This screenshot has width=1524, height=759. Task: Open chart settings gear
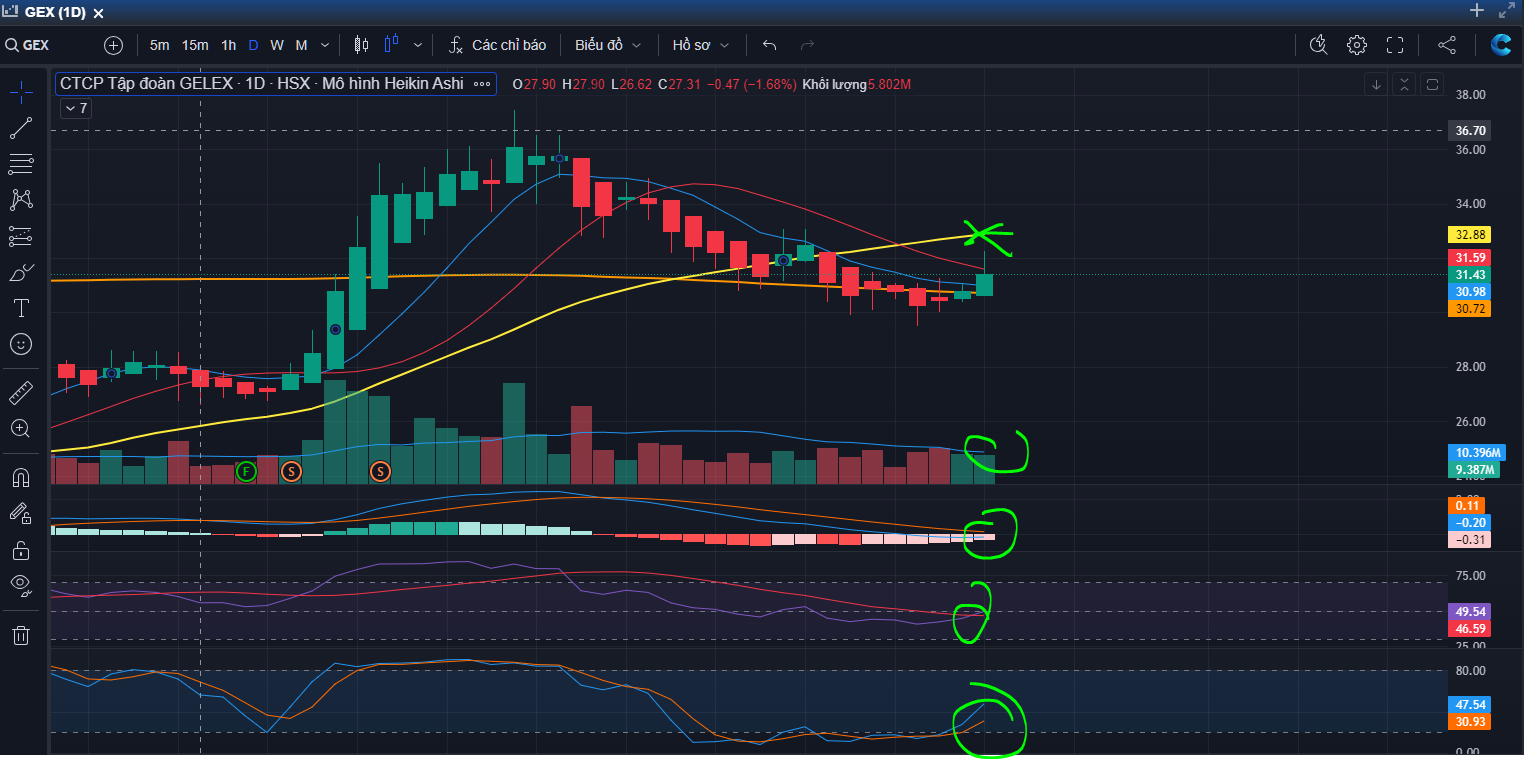tap(1357, 44)
